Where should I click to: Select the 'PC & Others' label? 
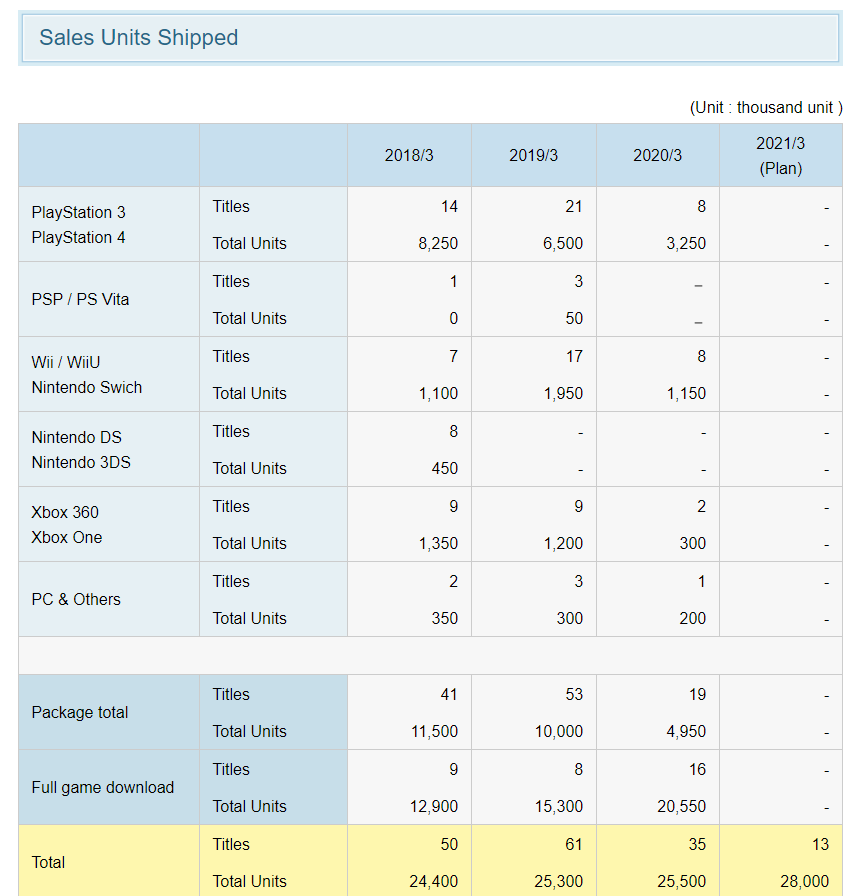[x=76, y=599]
